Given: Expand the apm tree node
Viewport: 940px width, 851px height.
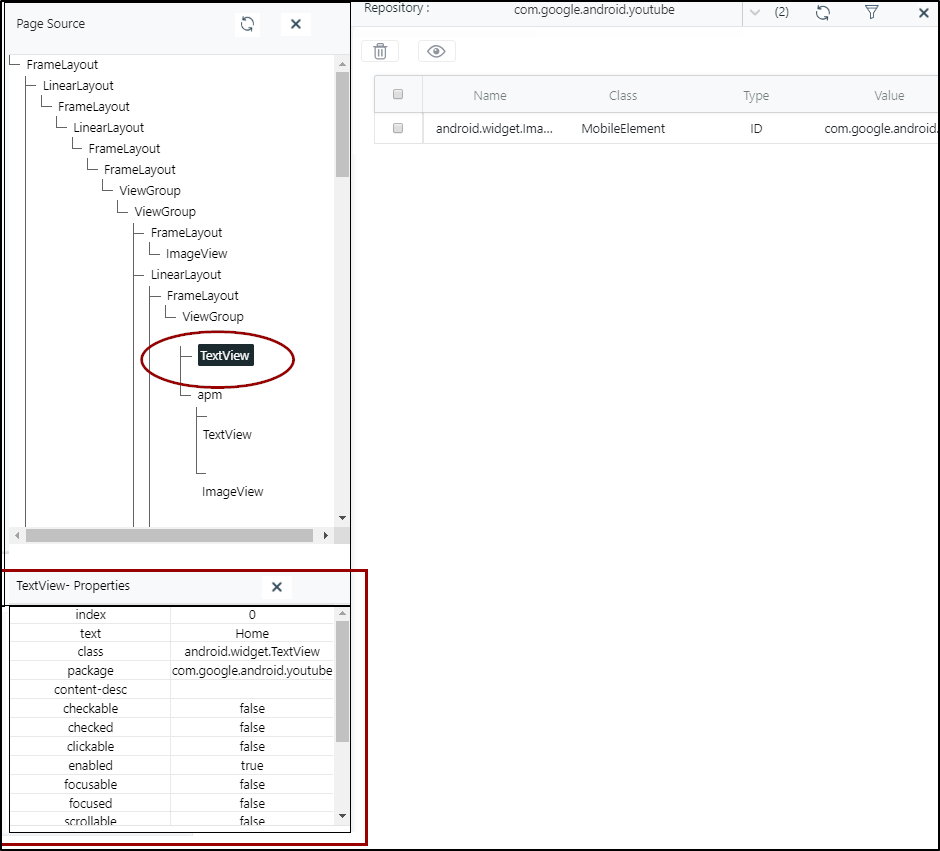Looking at the screenshot, I should [209, 395].
